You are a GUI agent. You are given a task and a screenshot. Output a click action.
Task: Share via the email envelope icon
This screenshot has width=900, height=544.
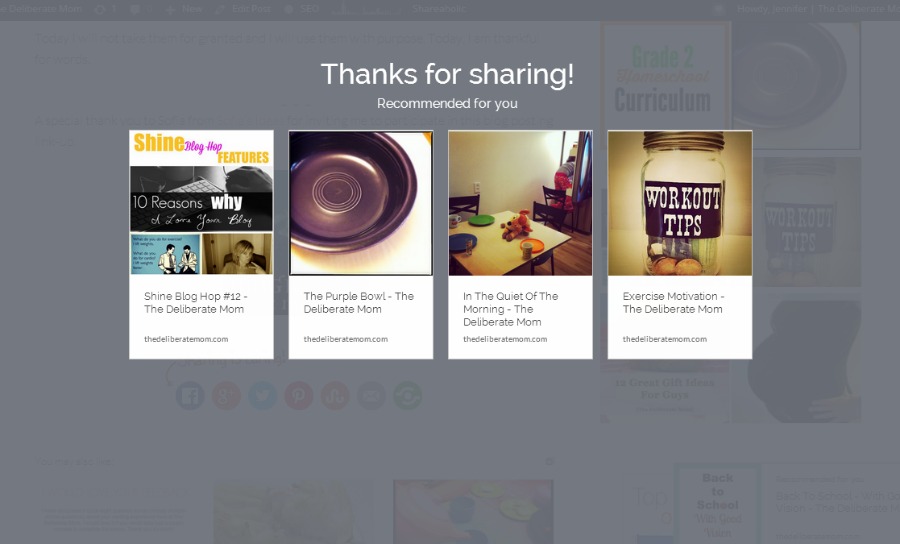pos(371,395)
